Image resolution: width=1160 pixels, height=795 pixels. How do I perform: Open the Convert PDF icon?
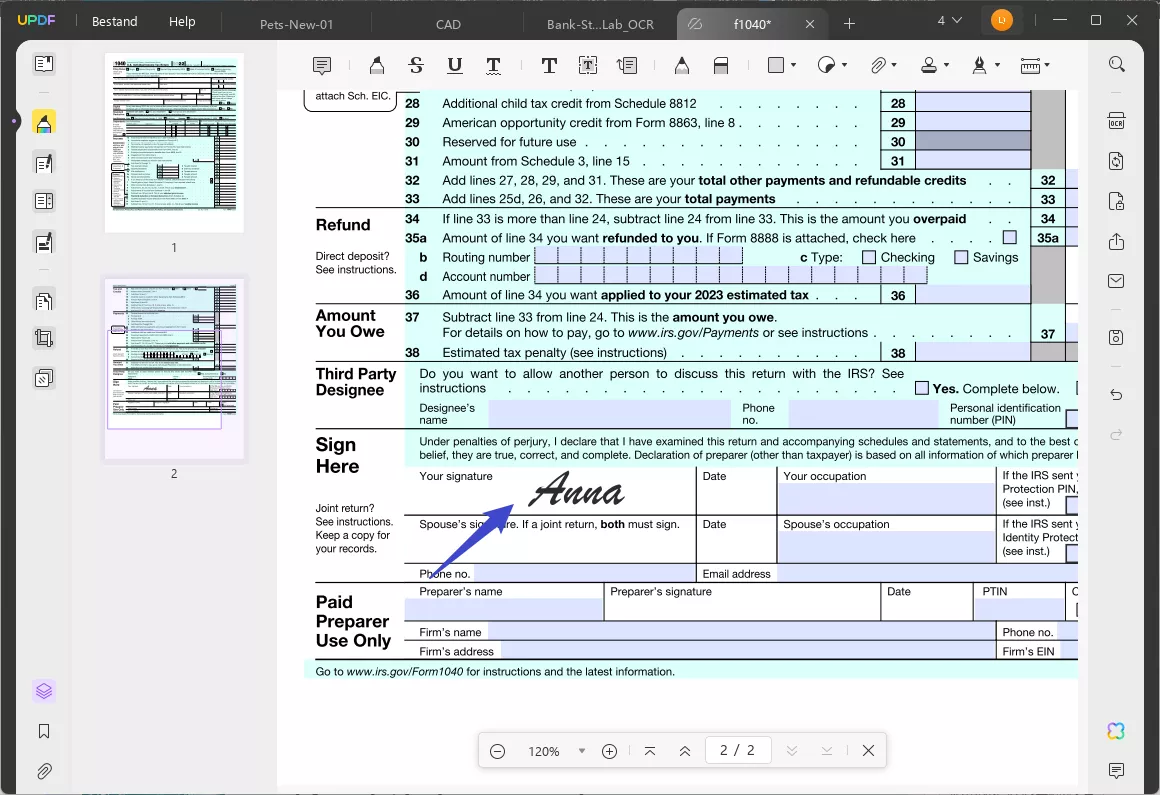pos(1116,160)
